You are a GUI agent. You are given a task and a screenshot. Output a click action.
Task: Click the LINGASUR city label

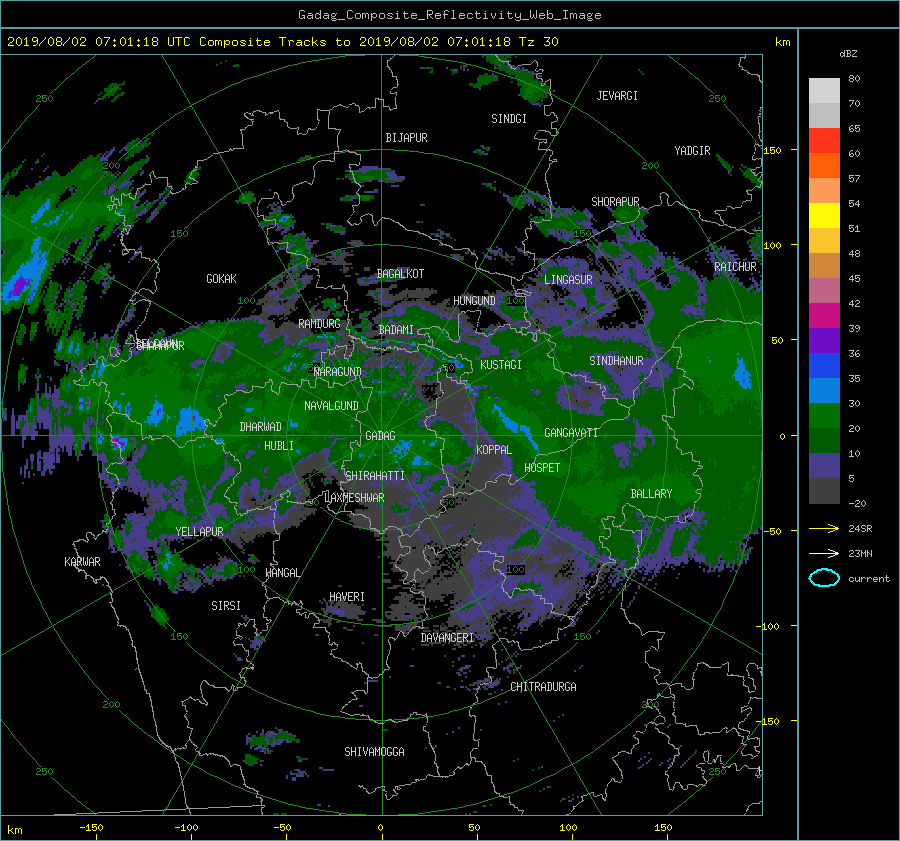click(568, 280)
